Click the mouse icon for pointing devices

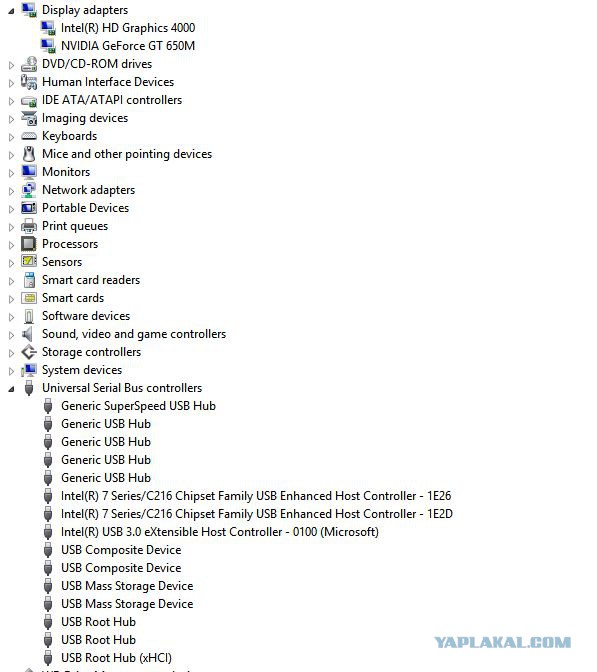coord(29,154)
